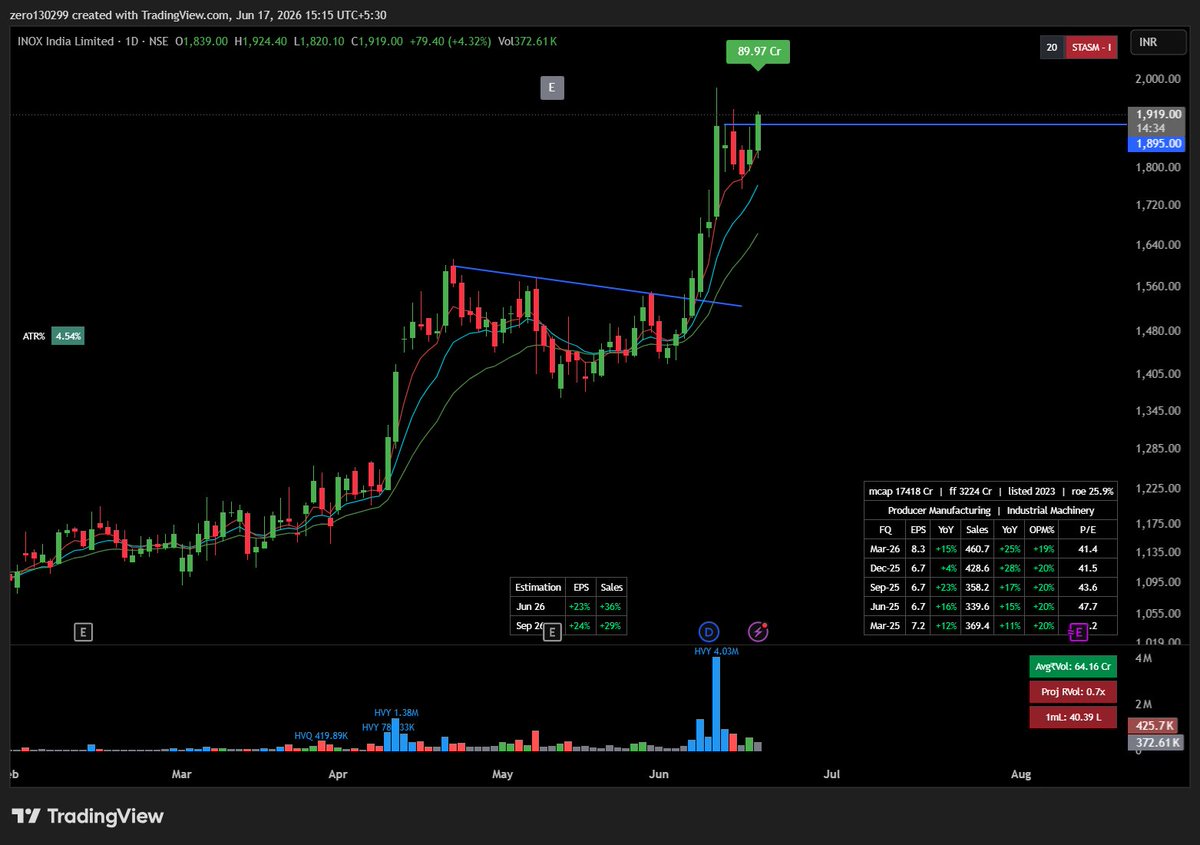Image resolution: width=1200 pixels, height=845 pixels.
Task: Click the 1D interval in the legend
Action: coord(130,41)
